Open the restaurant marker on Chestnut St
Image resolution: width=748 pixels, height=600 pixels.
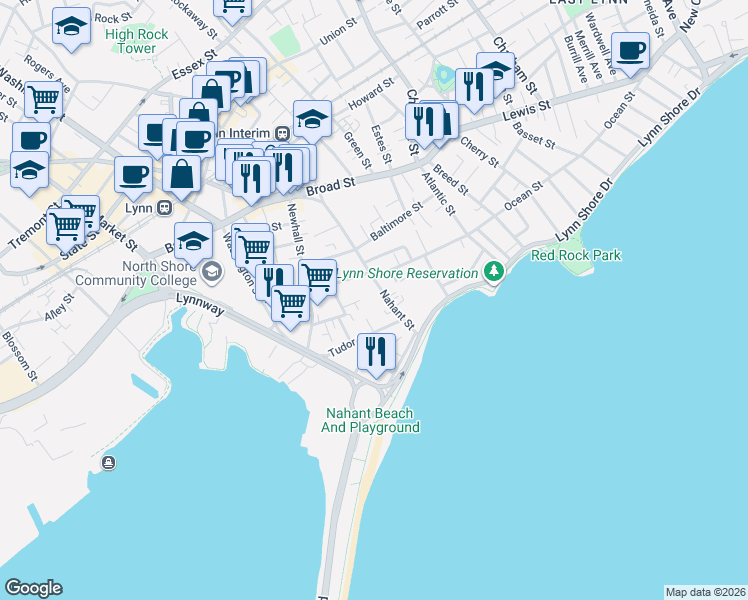point(424,123)
